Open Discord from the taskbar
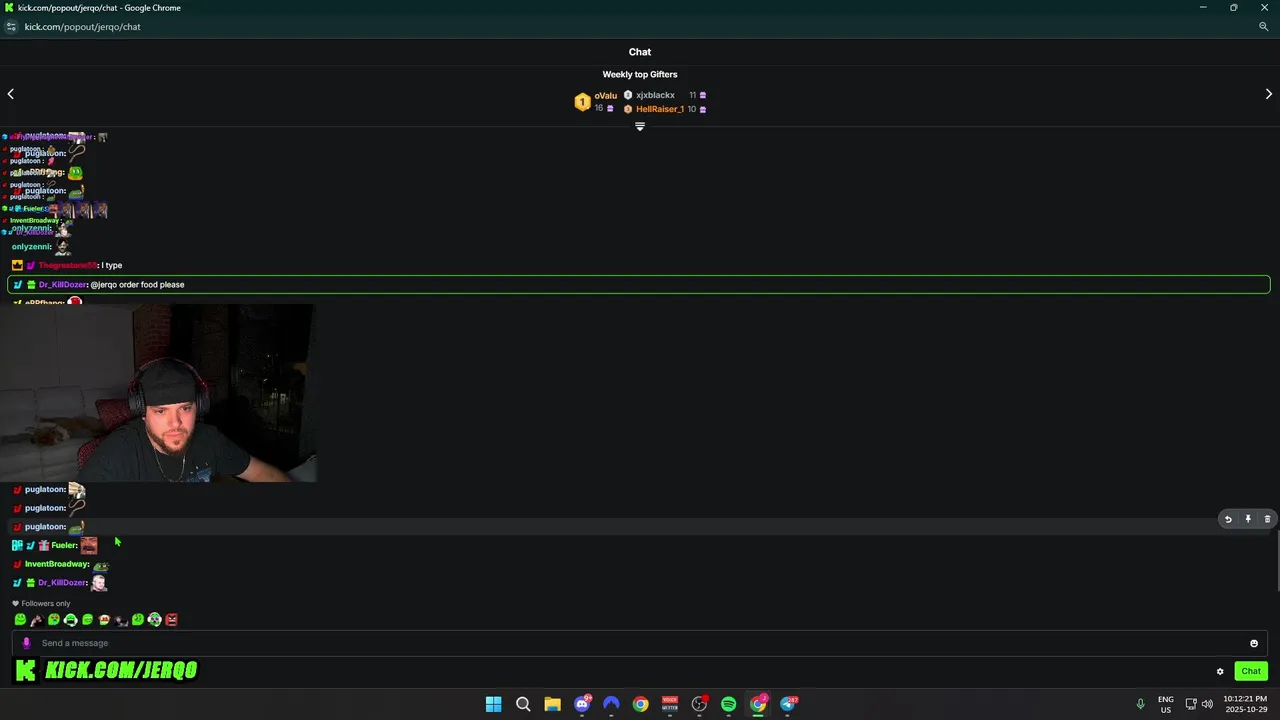This screenshot has width=1280, height=720. 582,704
